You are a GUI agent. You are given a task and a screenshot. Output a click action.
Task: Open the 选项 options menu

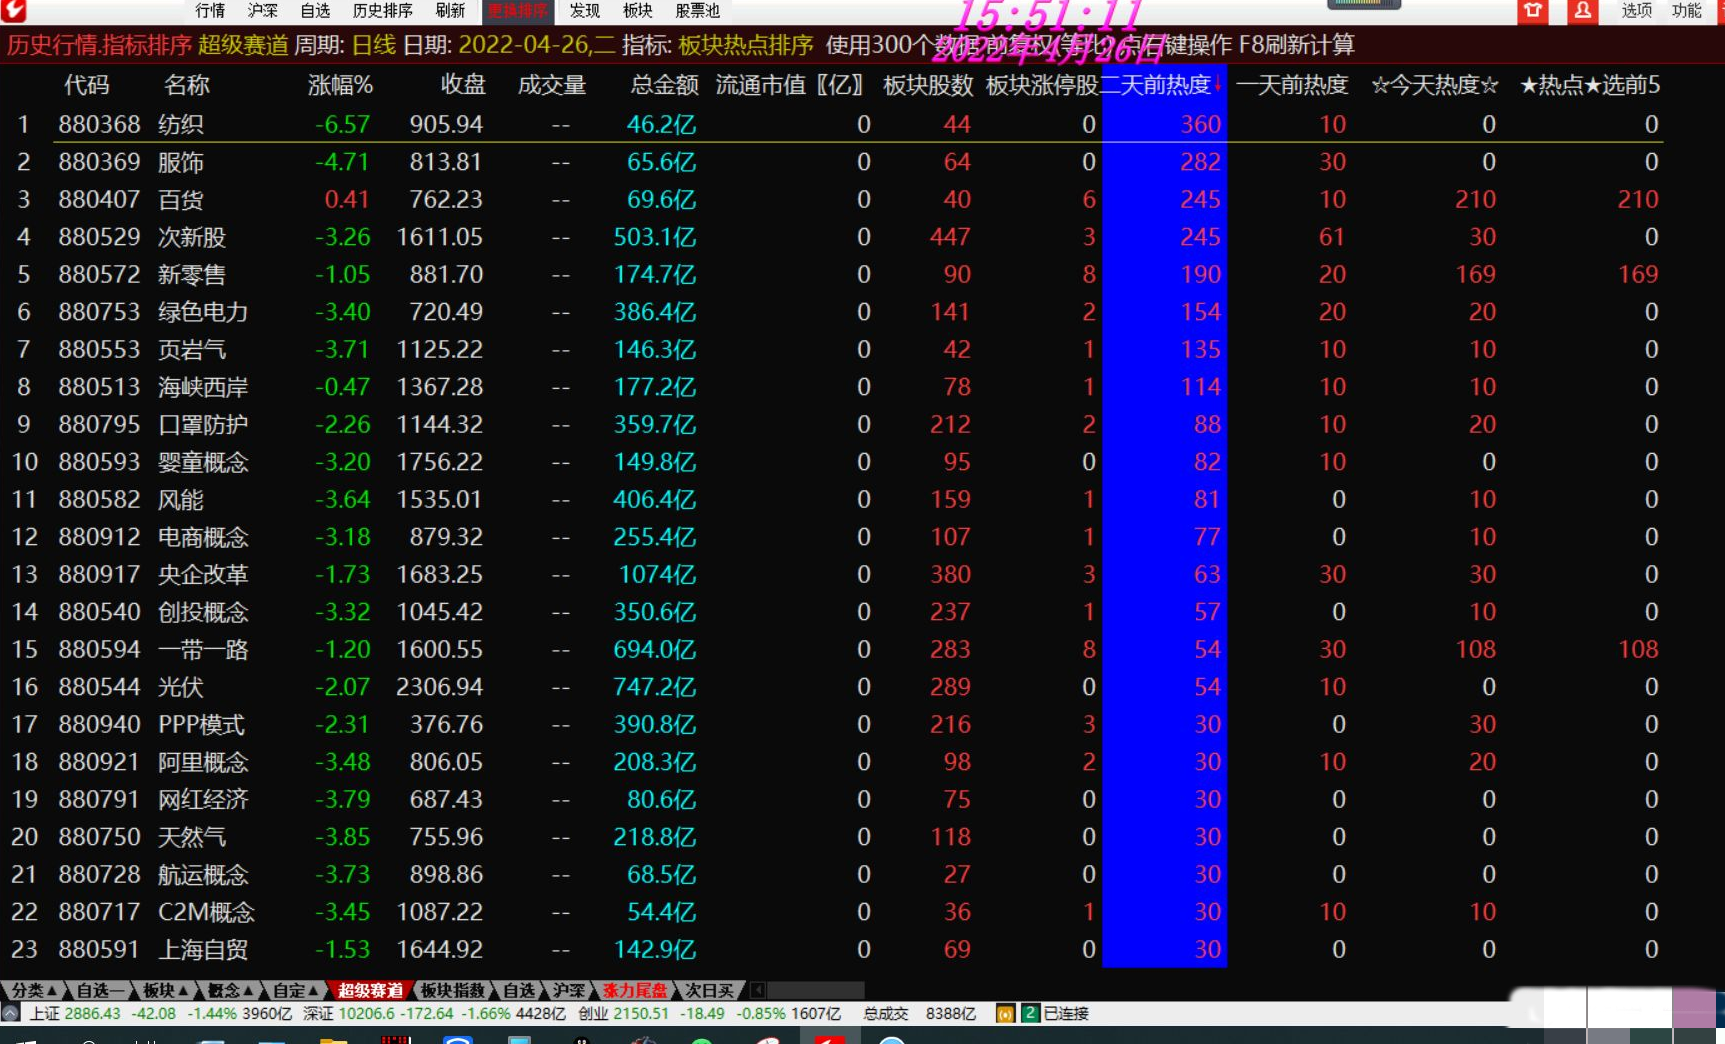coord(1636,11)
